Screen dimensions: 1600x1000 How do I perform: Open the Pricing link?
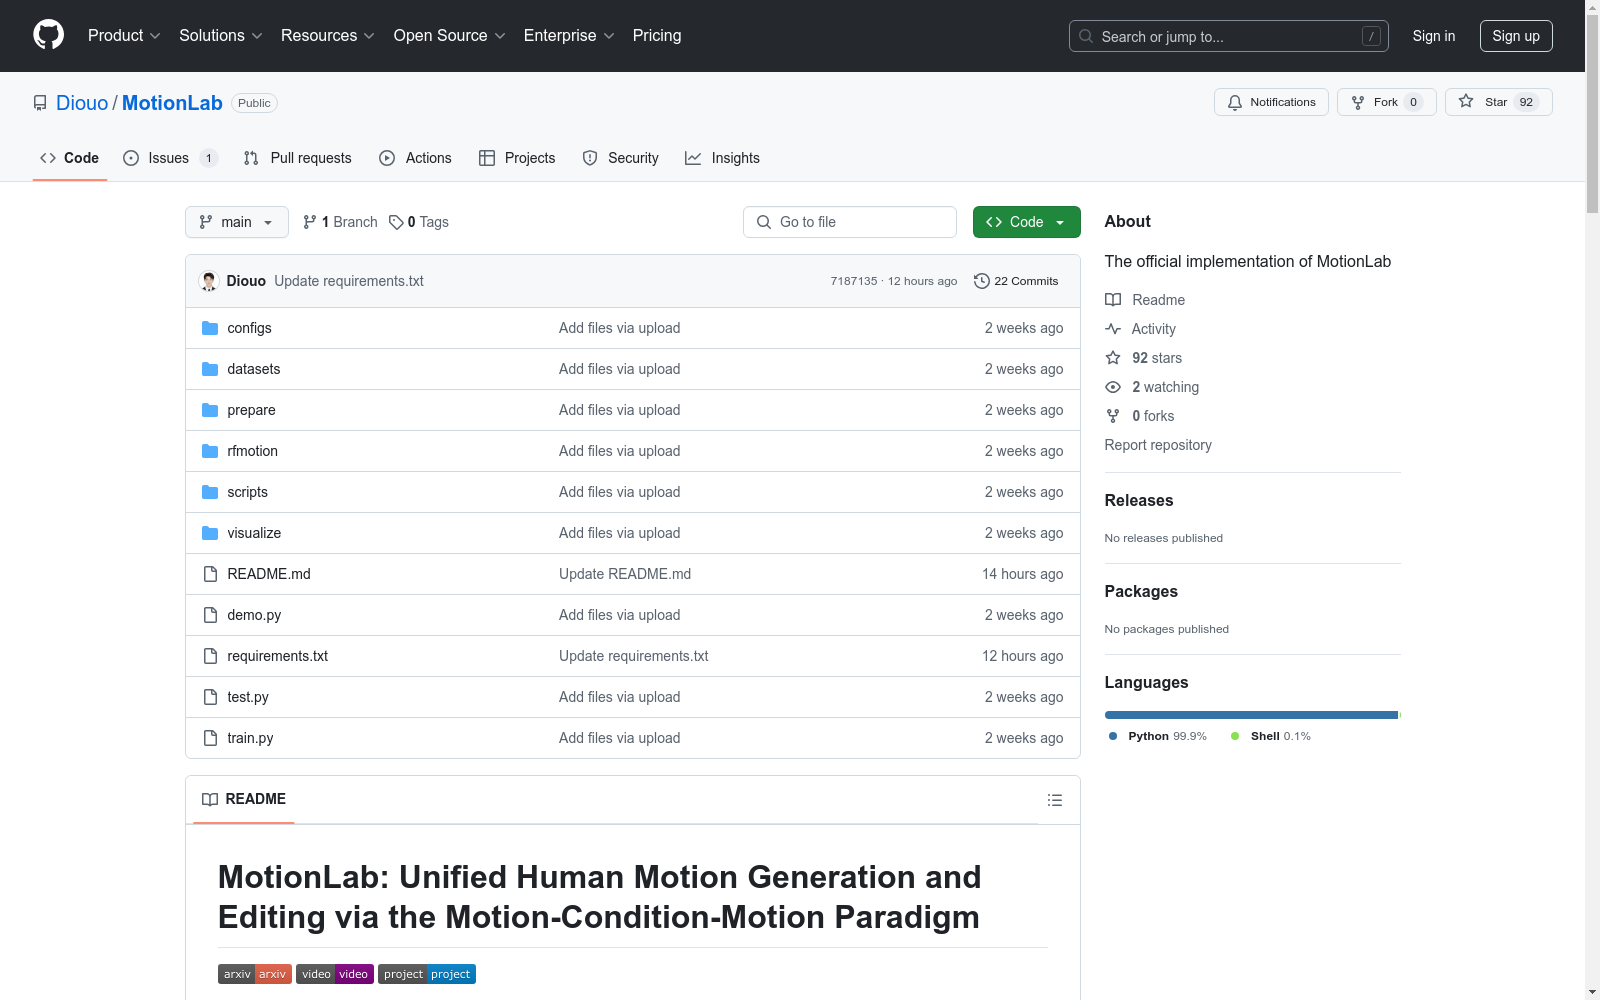(x=657, y=36)
